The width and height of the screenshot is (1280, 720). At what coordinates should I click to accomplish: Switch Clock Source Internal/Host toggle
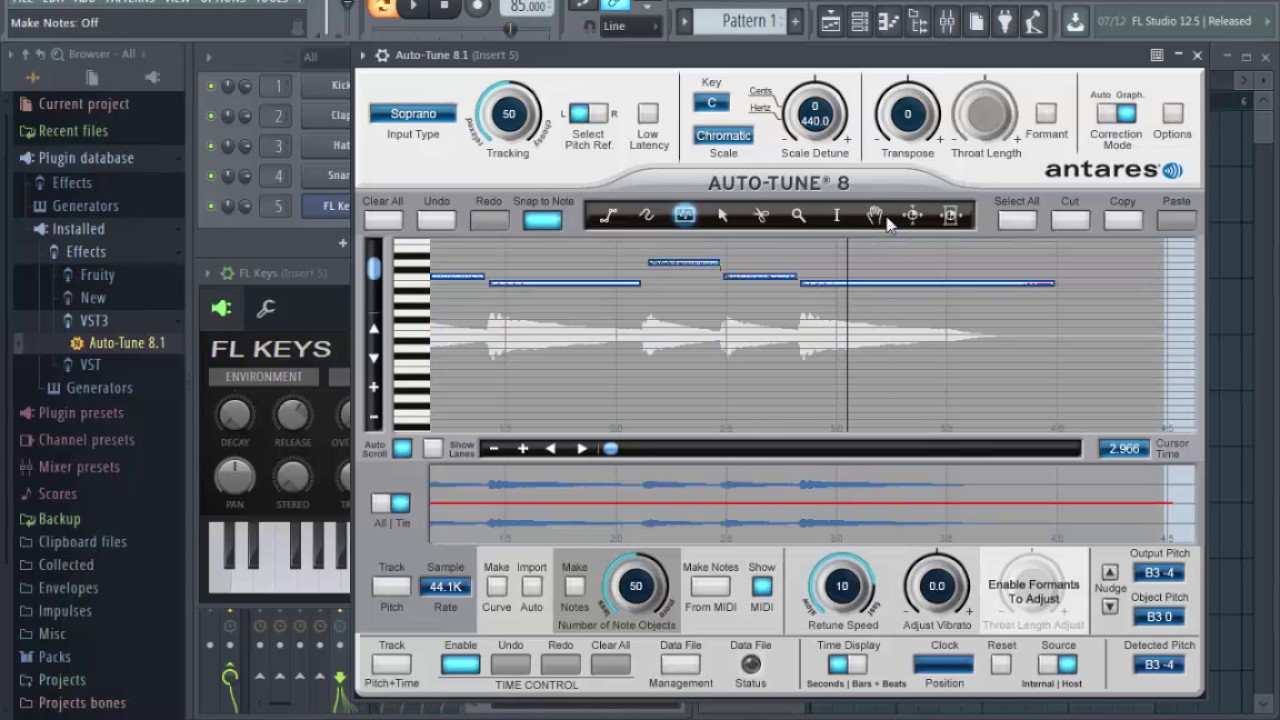coord(1057,664)
